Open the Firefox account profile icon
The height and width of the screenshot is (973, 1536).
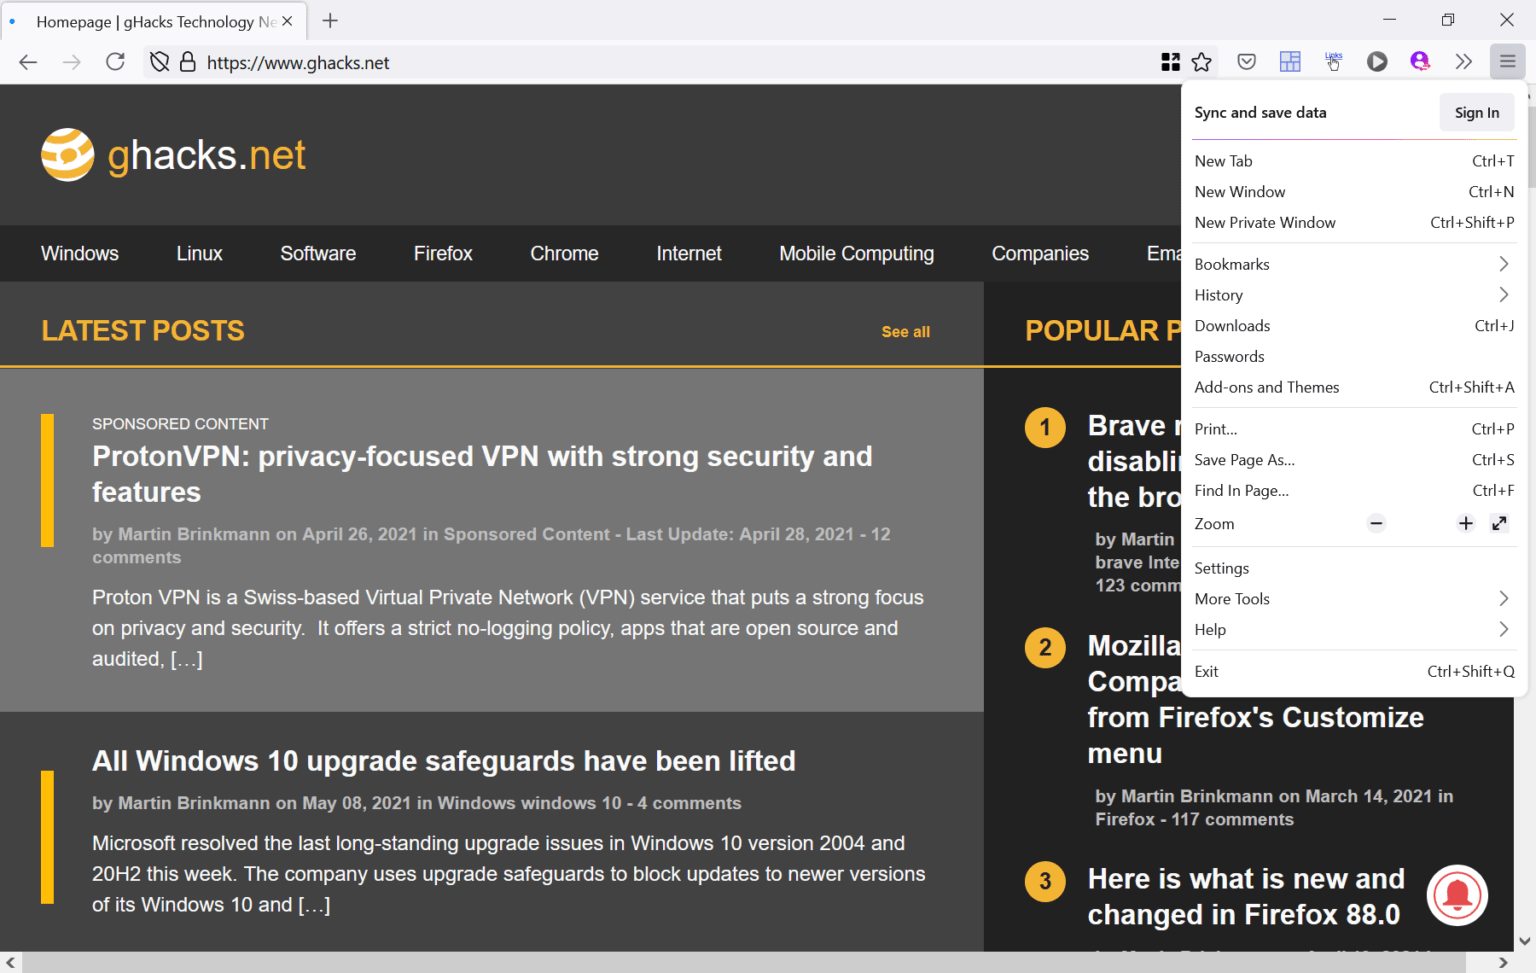(1420, 61)
